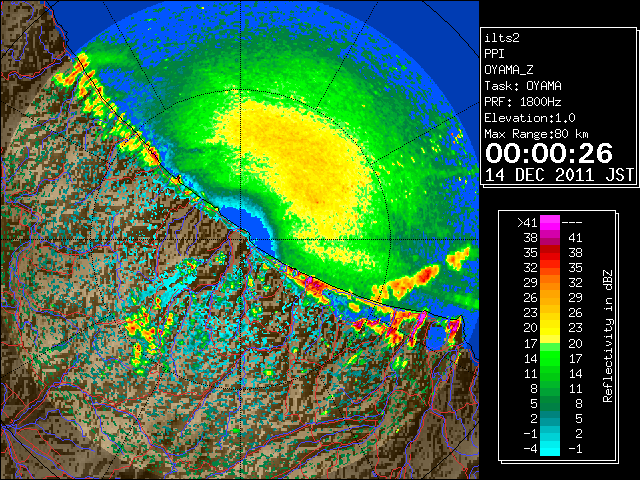The image size is (640, 480).
Task: Click the 00:00:26 timestamp
Action: (x=549, y=153)
